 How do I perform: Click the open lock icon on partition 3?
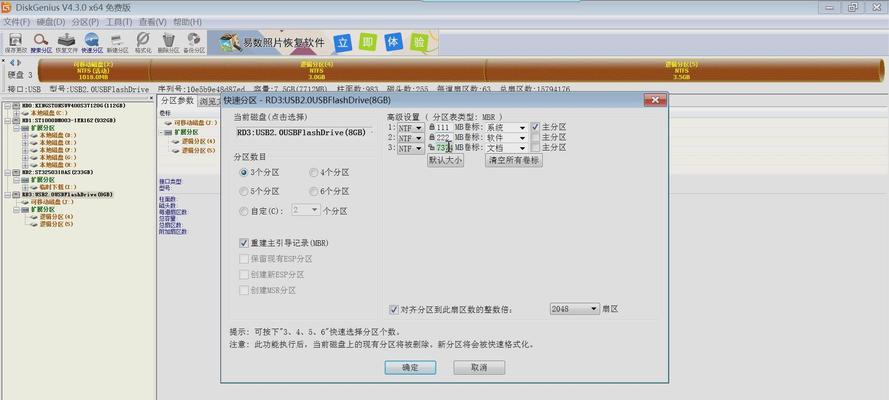pyautogui.click(x=432, y=147)
